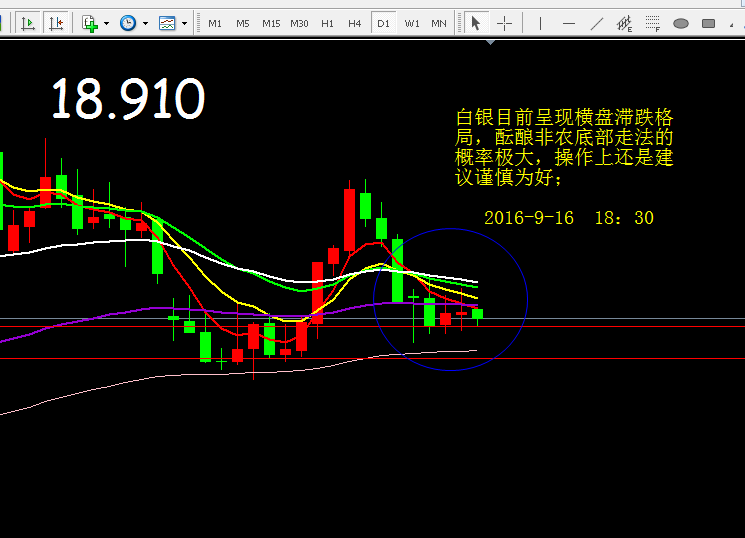The width and height of the screenshot is (745, 538).
Task: Select the Fibonacci retracement tool
Action: pos(653,23)
